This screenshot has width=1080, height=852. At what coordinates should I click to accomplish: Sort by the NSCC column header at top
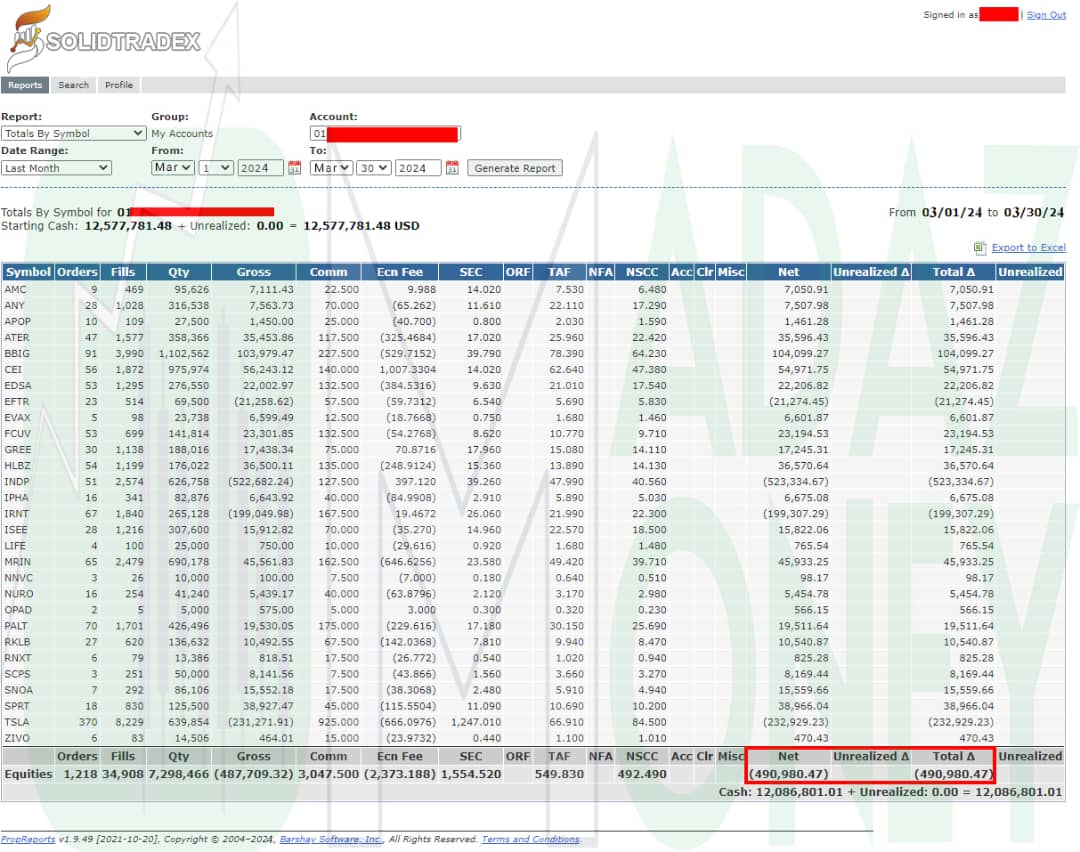click(x=641, y=272)
